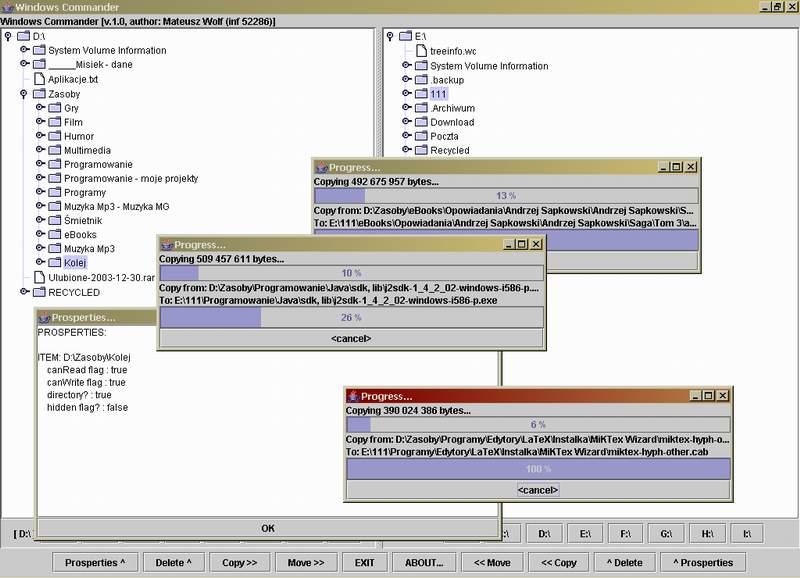800x578 pixels.
Task: Click the 10 % progress bar
Action: (351, 273)
